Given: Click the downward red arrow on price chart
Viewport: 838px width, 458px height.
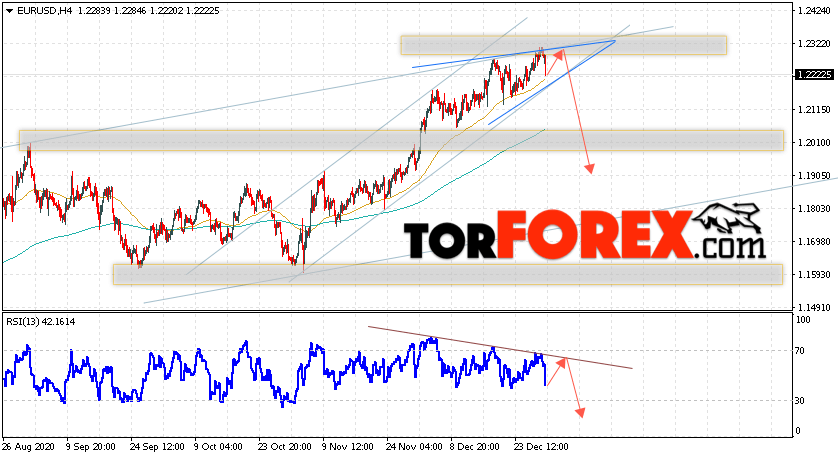Looking at the screenshot, I should click(577, 111).
